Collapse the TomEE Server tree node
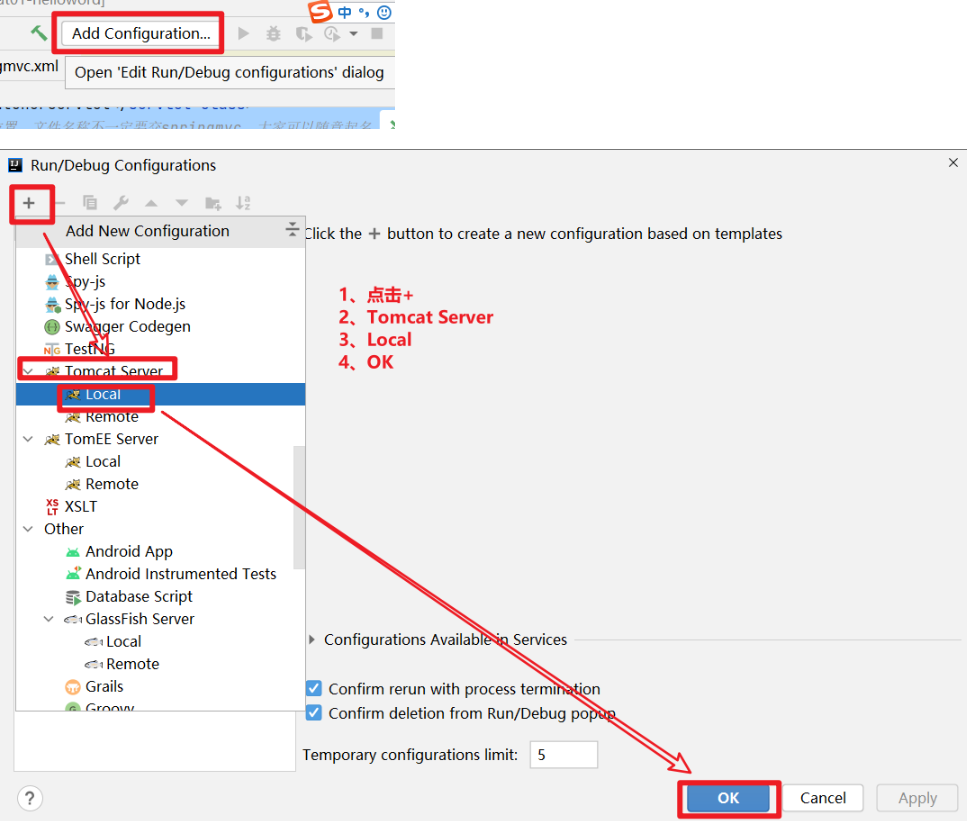The height and width of the screenshot is (821, 967). coord(28,439)
